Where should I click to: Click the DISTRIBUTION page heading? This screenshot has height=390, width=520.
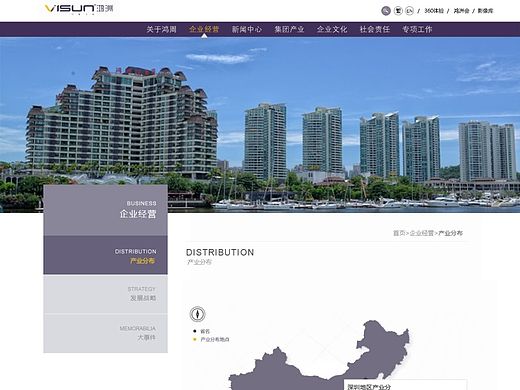[220, 252]
